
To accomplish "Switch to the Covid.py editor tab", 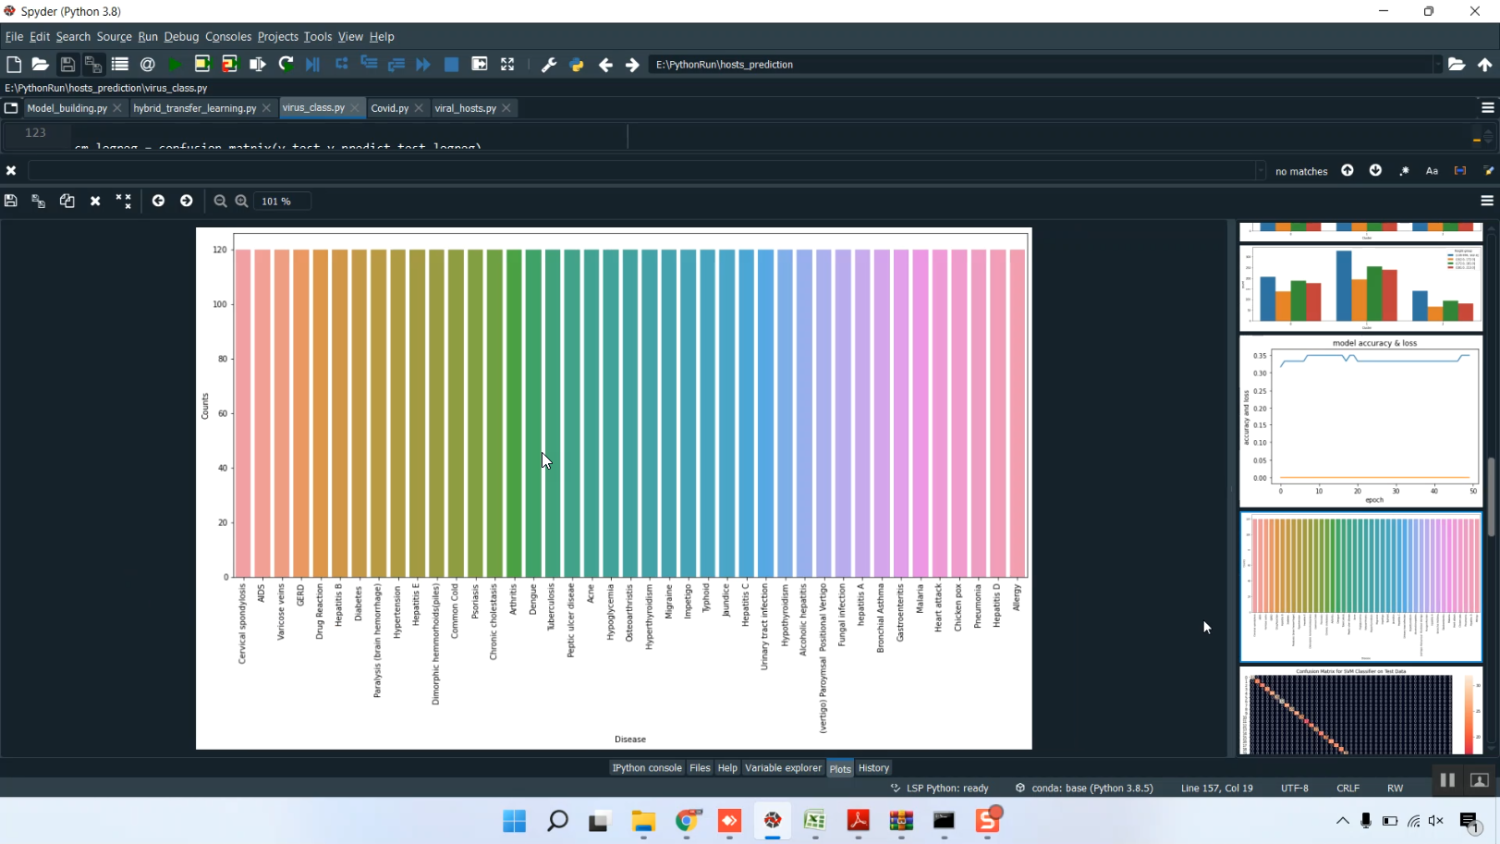I will click(x=389, y=108).
